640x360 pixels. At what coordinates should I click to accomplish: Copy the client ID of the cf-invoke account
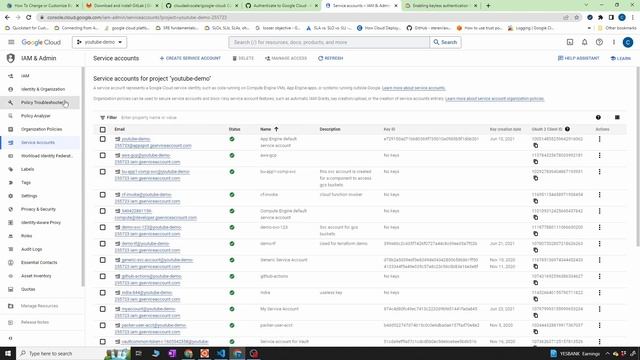(x=536, y=201)
